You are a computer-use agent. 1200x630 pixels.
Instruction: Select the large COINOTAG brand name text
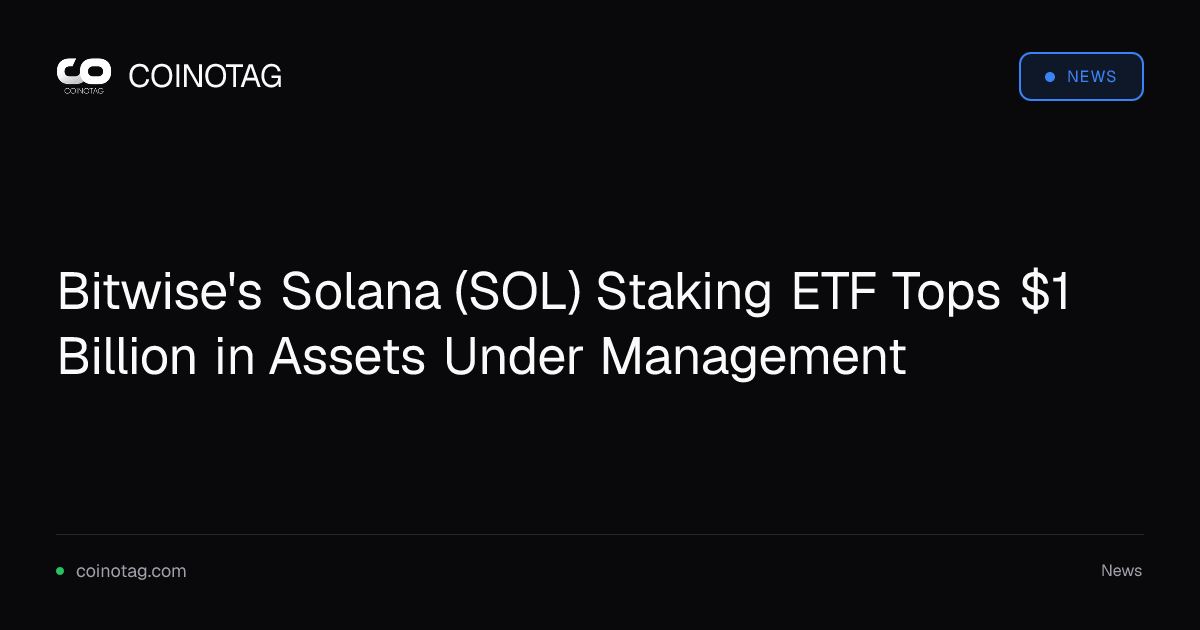click(205, 76)
